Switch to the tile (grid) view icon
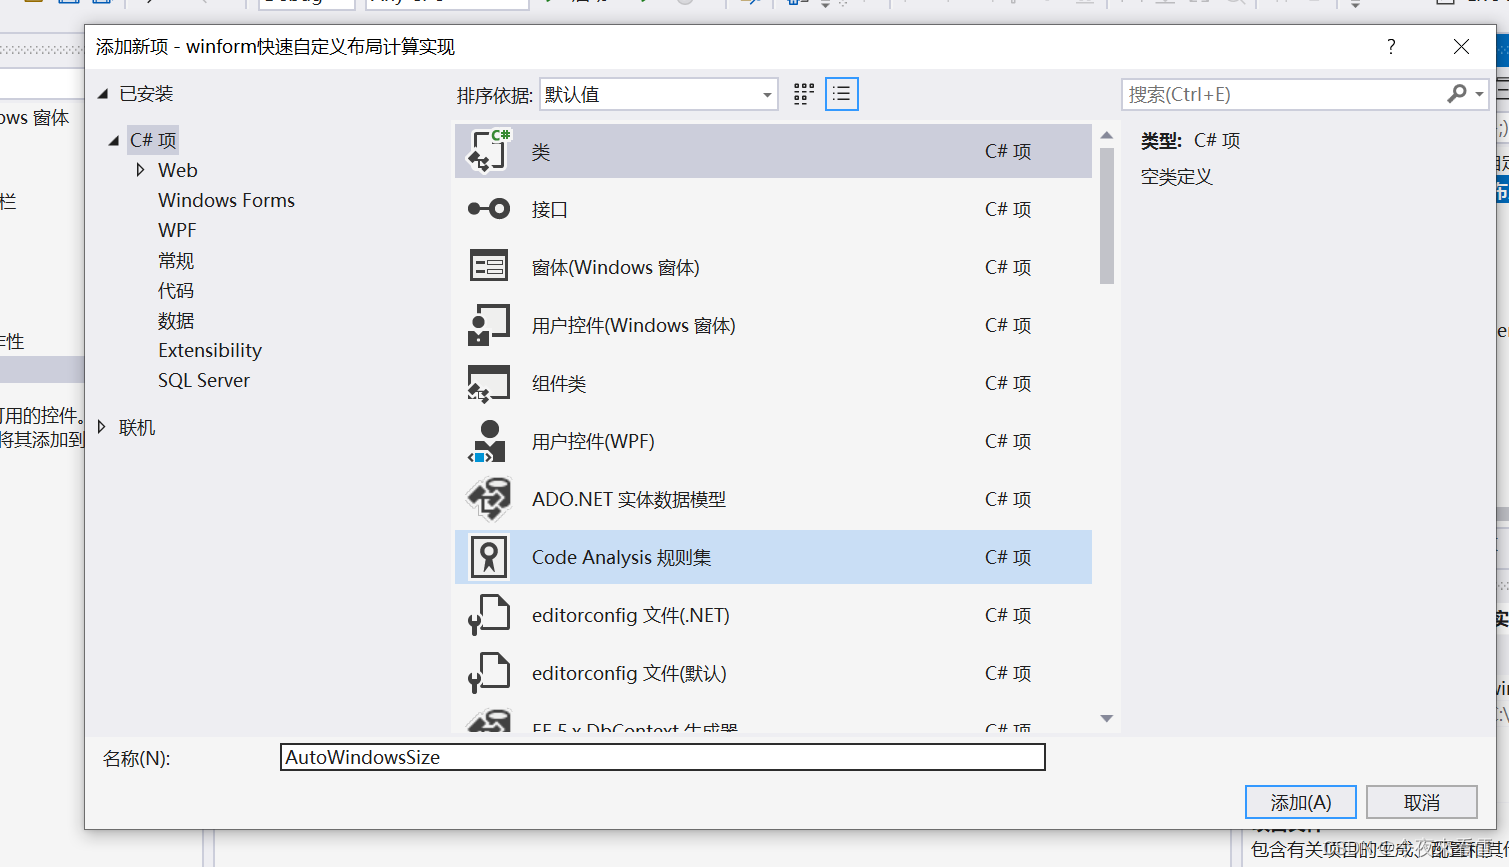Screen dimensions: 1509x867 (x=804, y=94)
